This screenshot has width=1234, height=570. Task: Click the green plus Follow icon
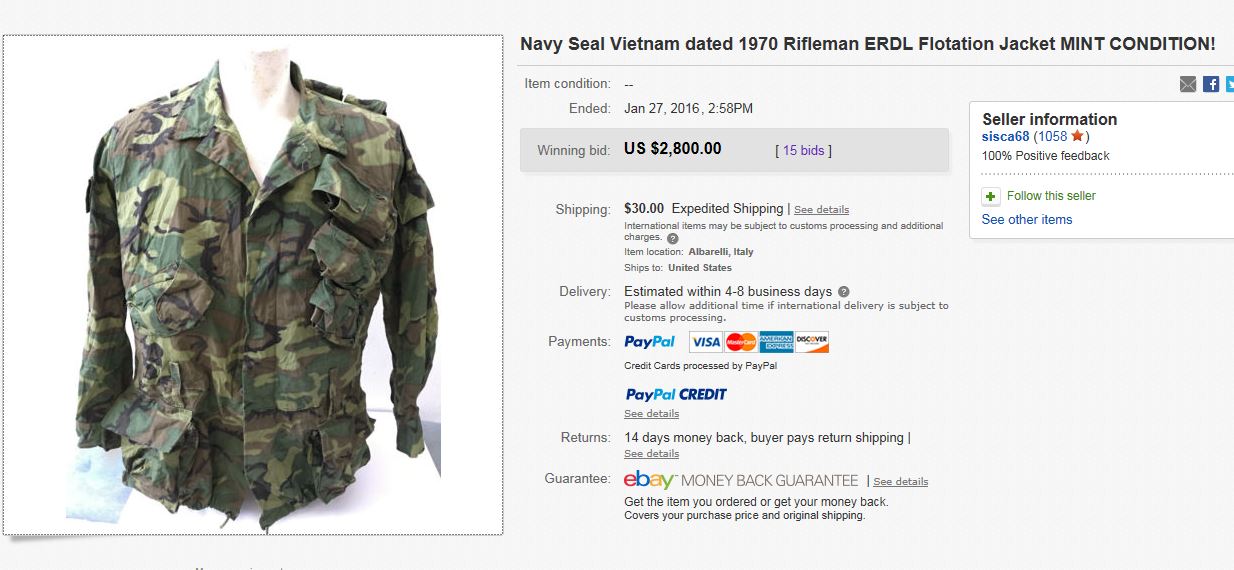click(x=991, y=196)
